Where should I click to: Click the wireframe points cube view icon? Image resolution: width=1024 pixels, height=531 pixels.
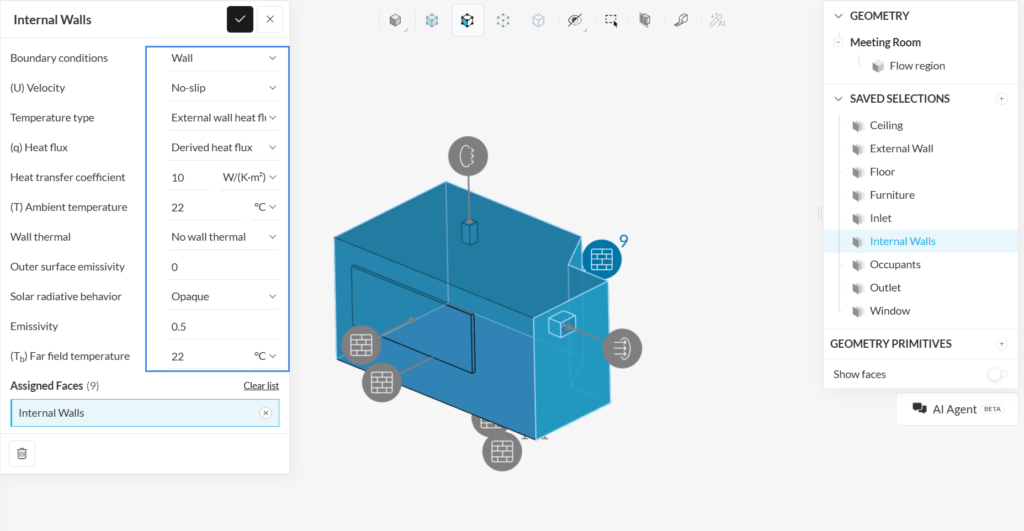coord(503,20)
